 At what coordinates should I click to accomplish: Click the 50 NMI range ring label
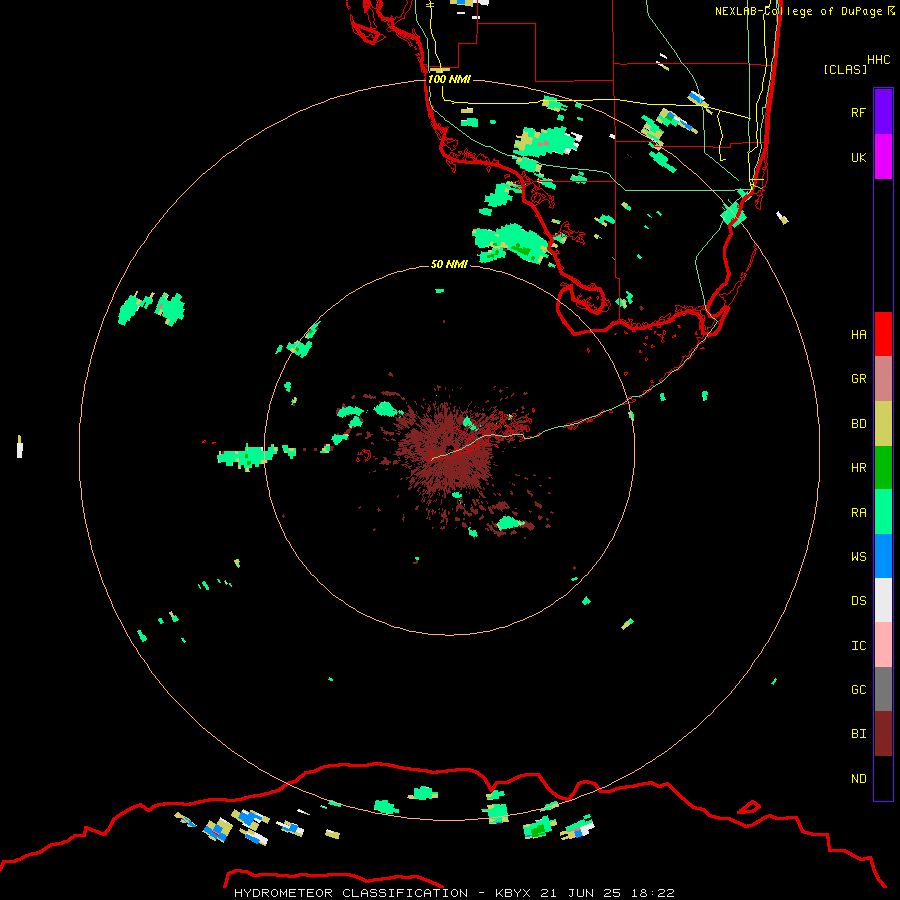pyautogui.click(x=449, y=264)
